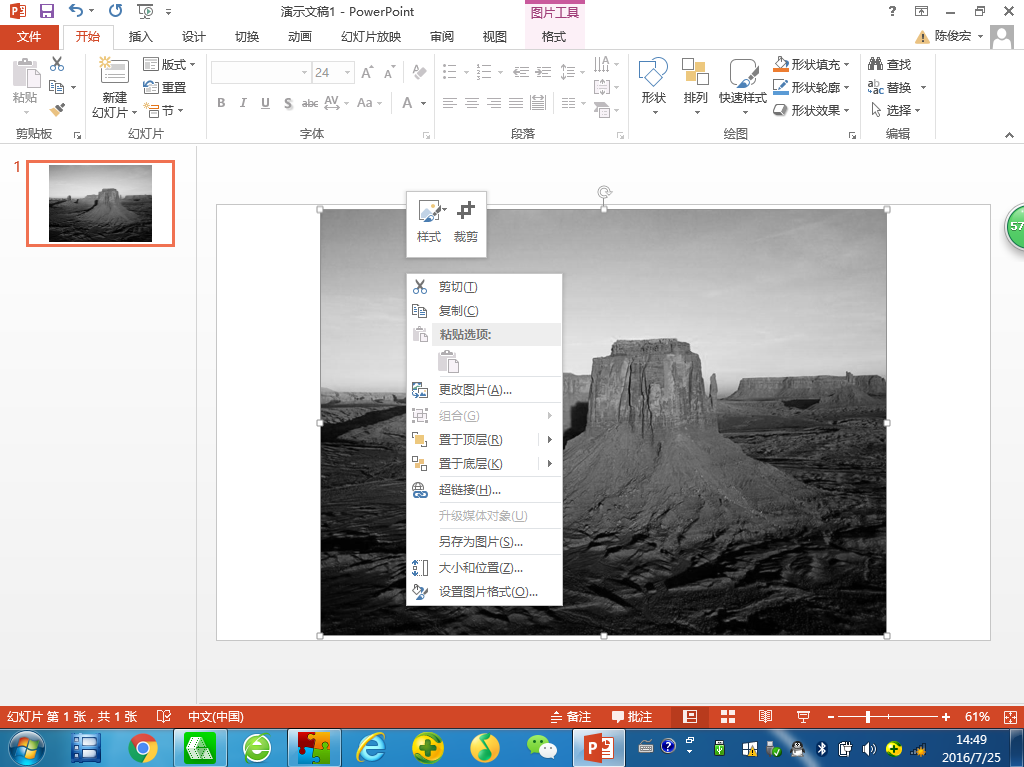Choose Save as Picture (另存为图片)
The height and width of the screenshot is (767, 1024).
(484, 542)
